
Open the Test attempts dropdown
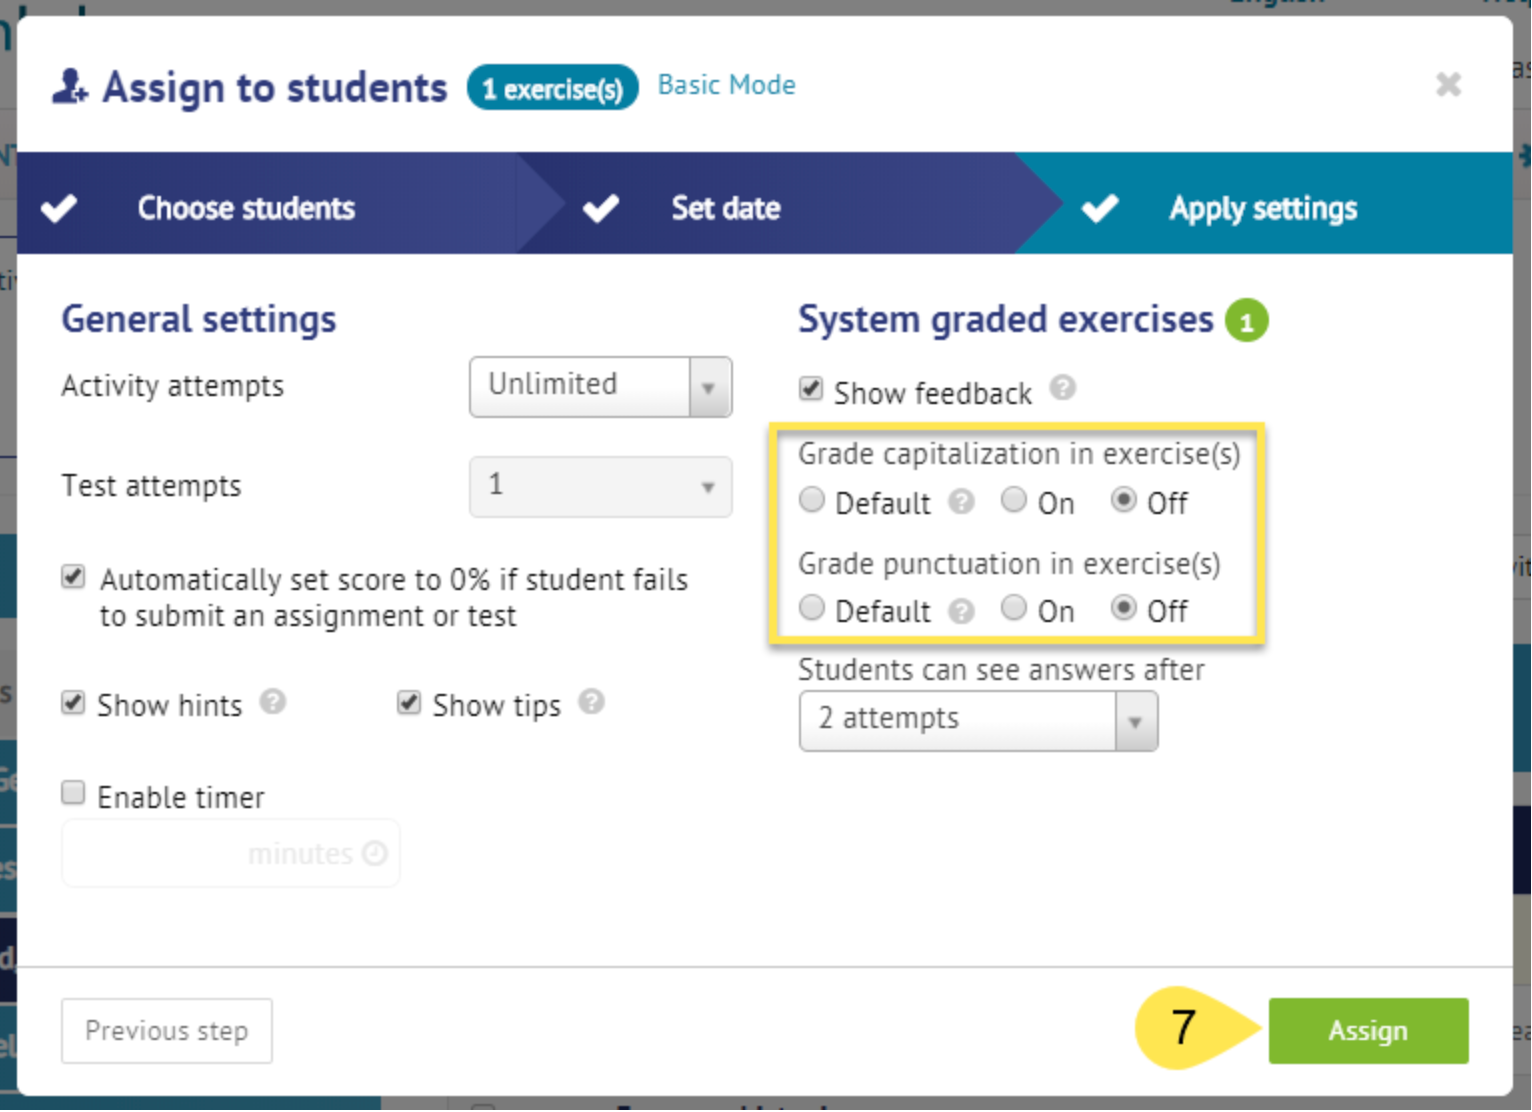point(600,487)
